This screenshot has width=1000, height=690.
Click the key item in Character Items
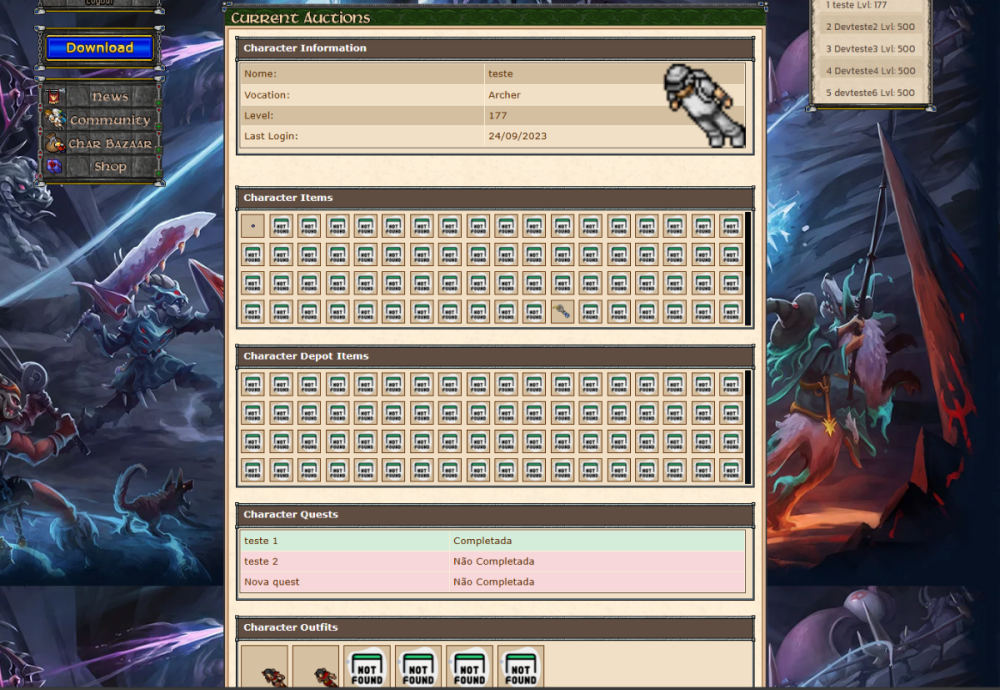562,311
